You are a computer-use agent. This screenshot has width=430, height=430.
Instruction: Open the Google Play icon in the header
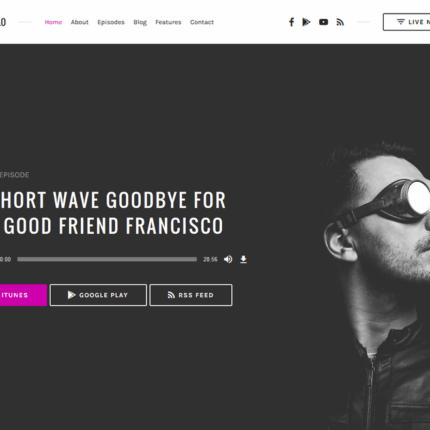point(306,22)
